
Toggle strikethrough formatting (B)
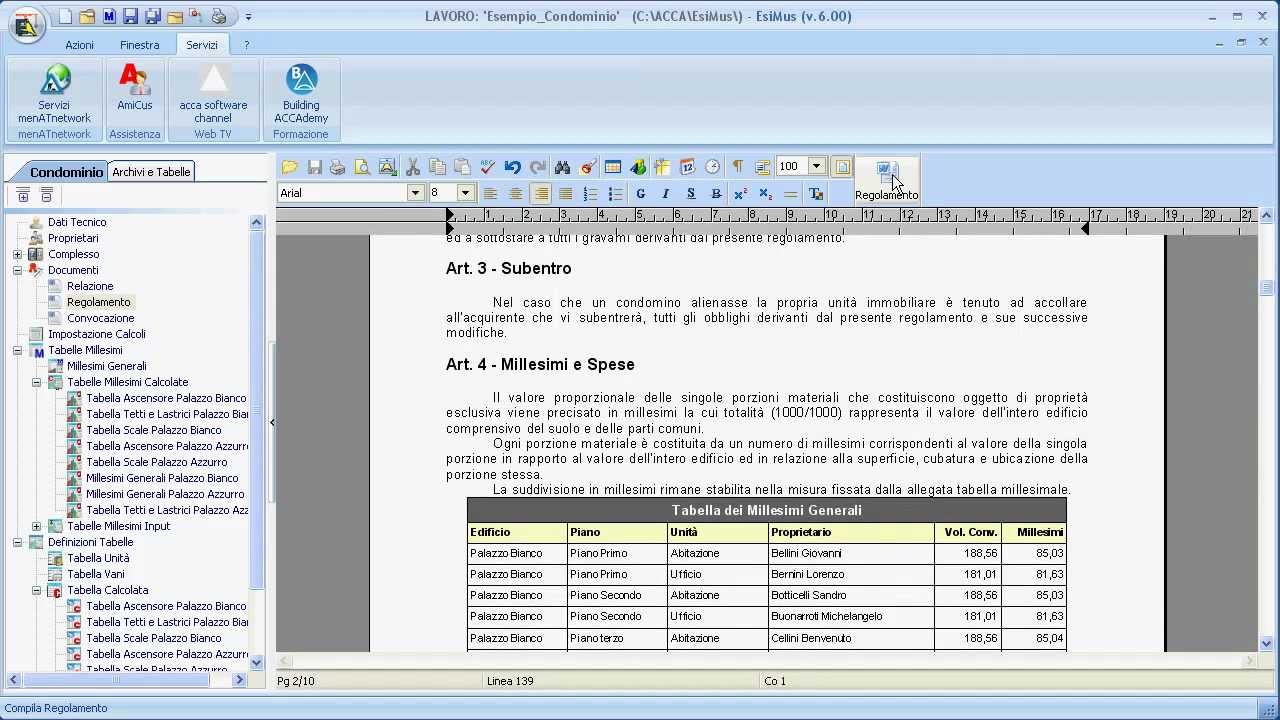click(x=715, y=193)
